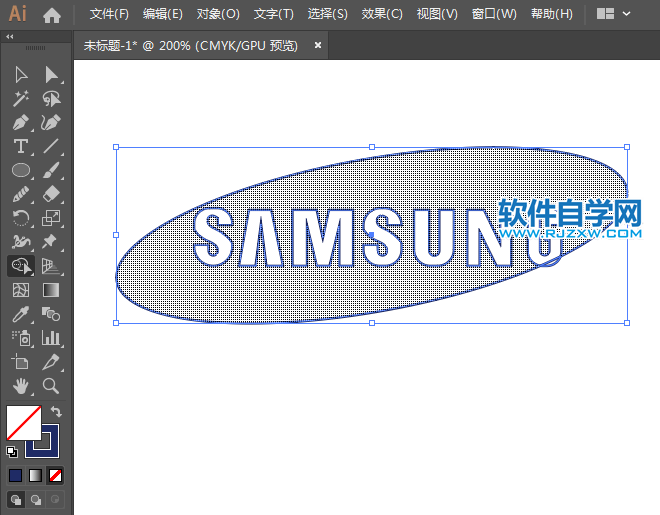
Task: Open the 对象(O) menu
Action: (218, 14)
